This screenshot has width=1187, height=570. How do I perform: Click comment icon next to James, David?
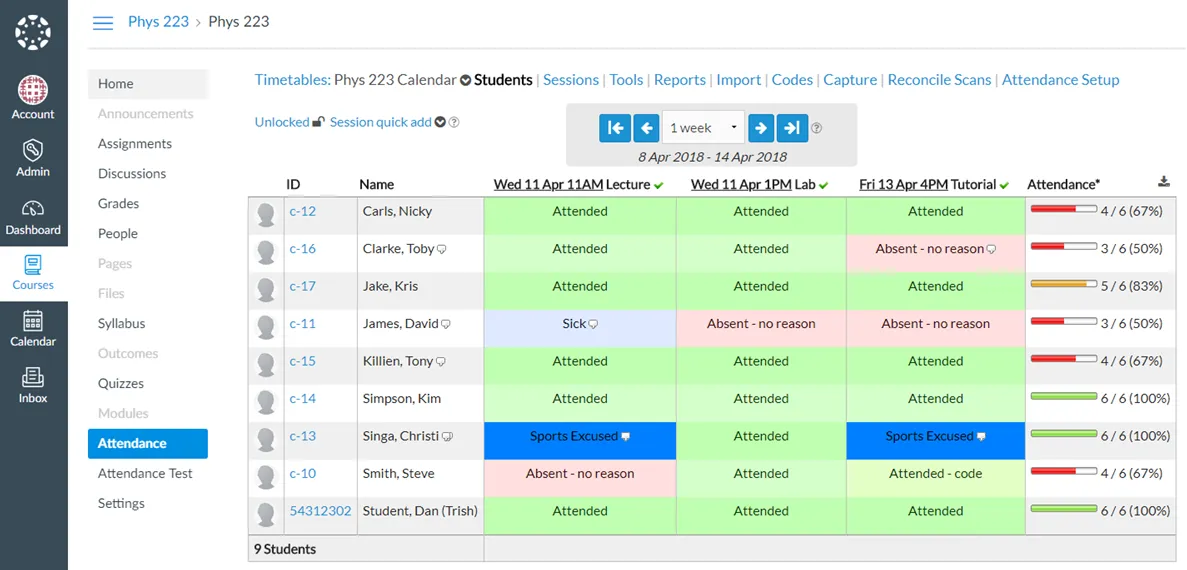(x=446, y=325)
